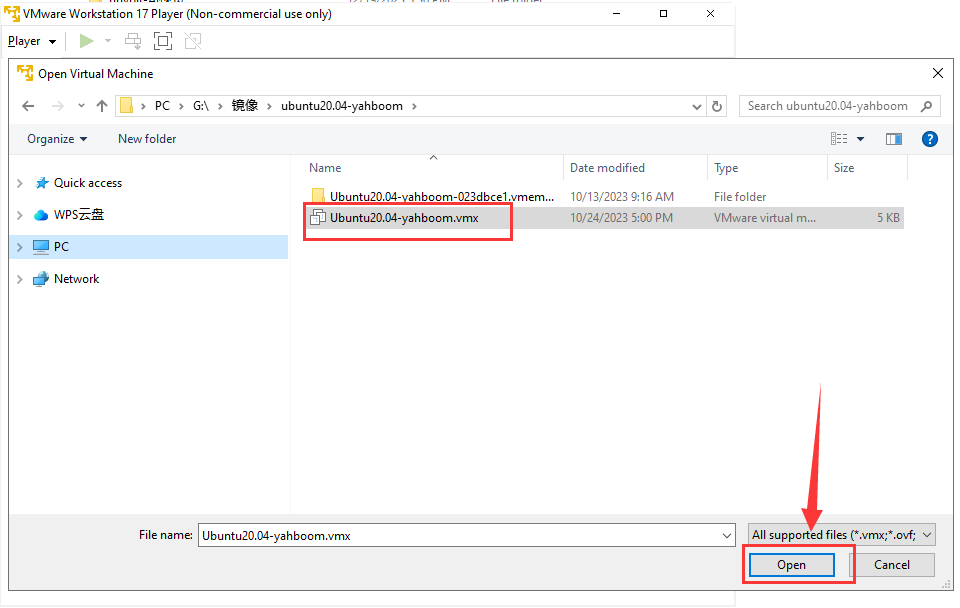Click the Unity mode toolbar icon
Viewport: 960px width, 608px height.
coord(193,41)
